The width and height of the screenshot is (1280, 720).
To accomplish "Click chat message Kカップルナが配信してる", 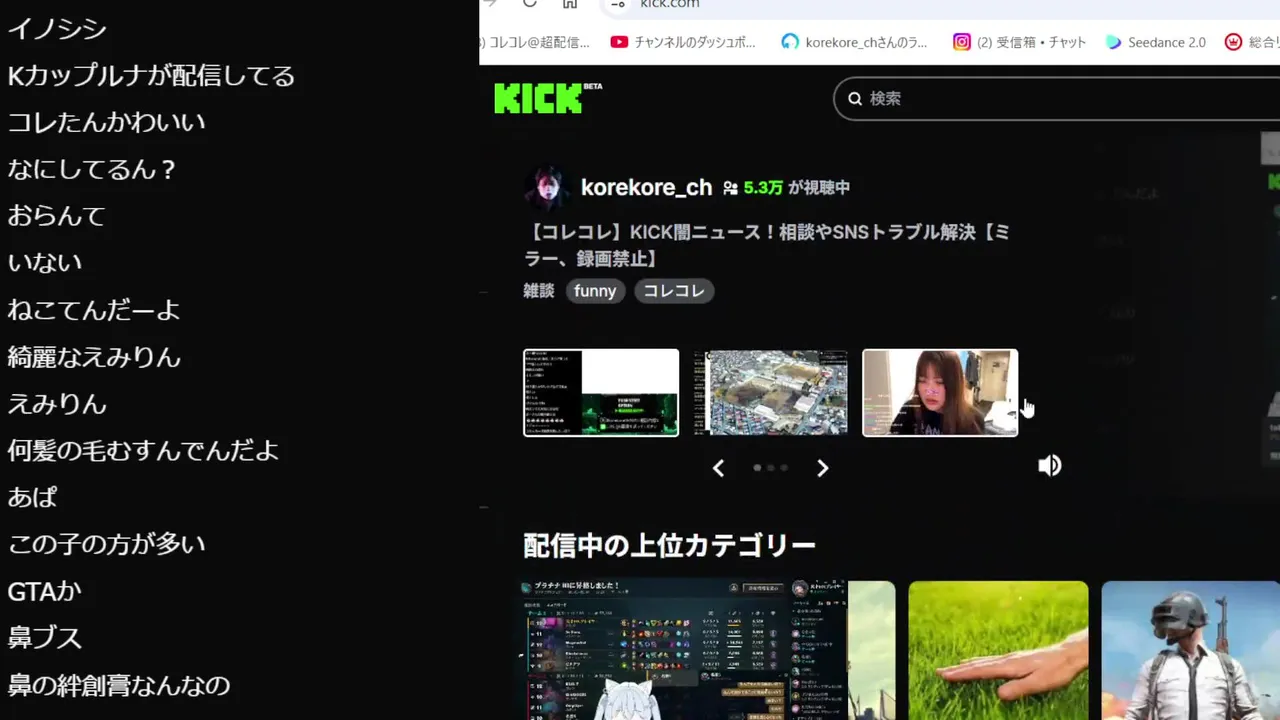I will pos(151,75).
